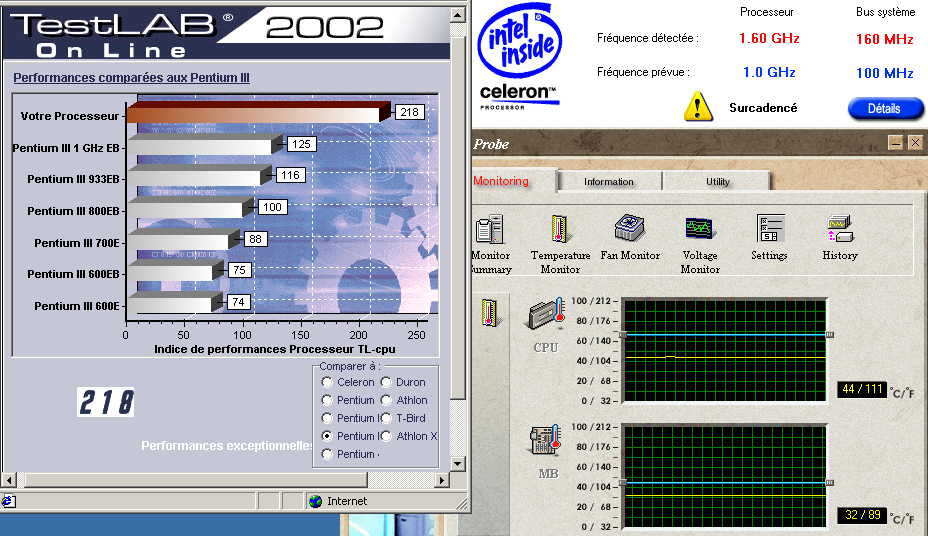
Task: Select the Duron comparison radio button
Action: [x=386, y=382]
